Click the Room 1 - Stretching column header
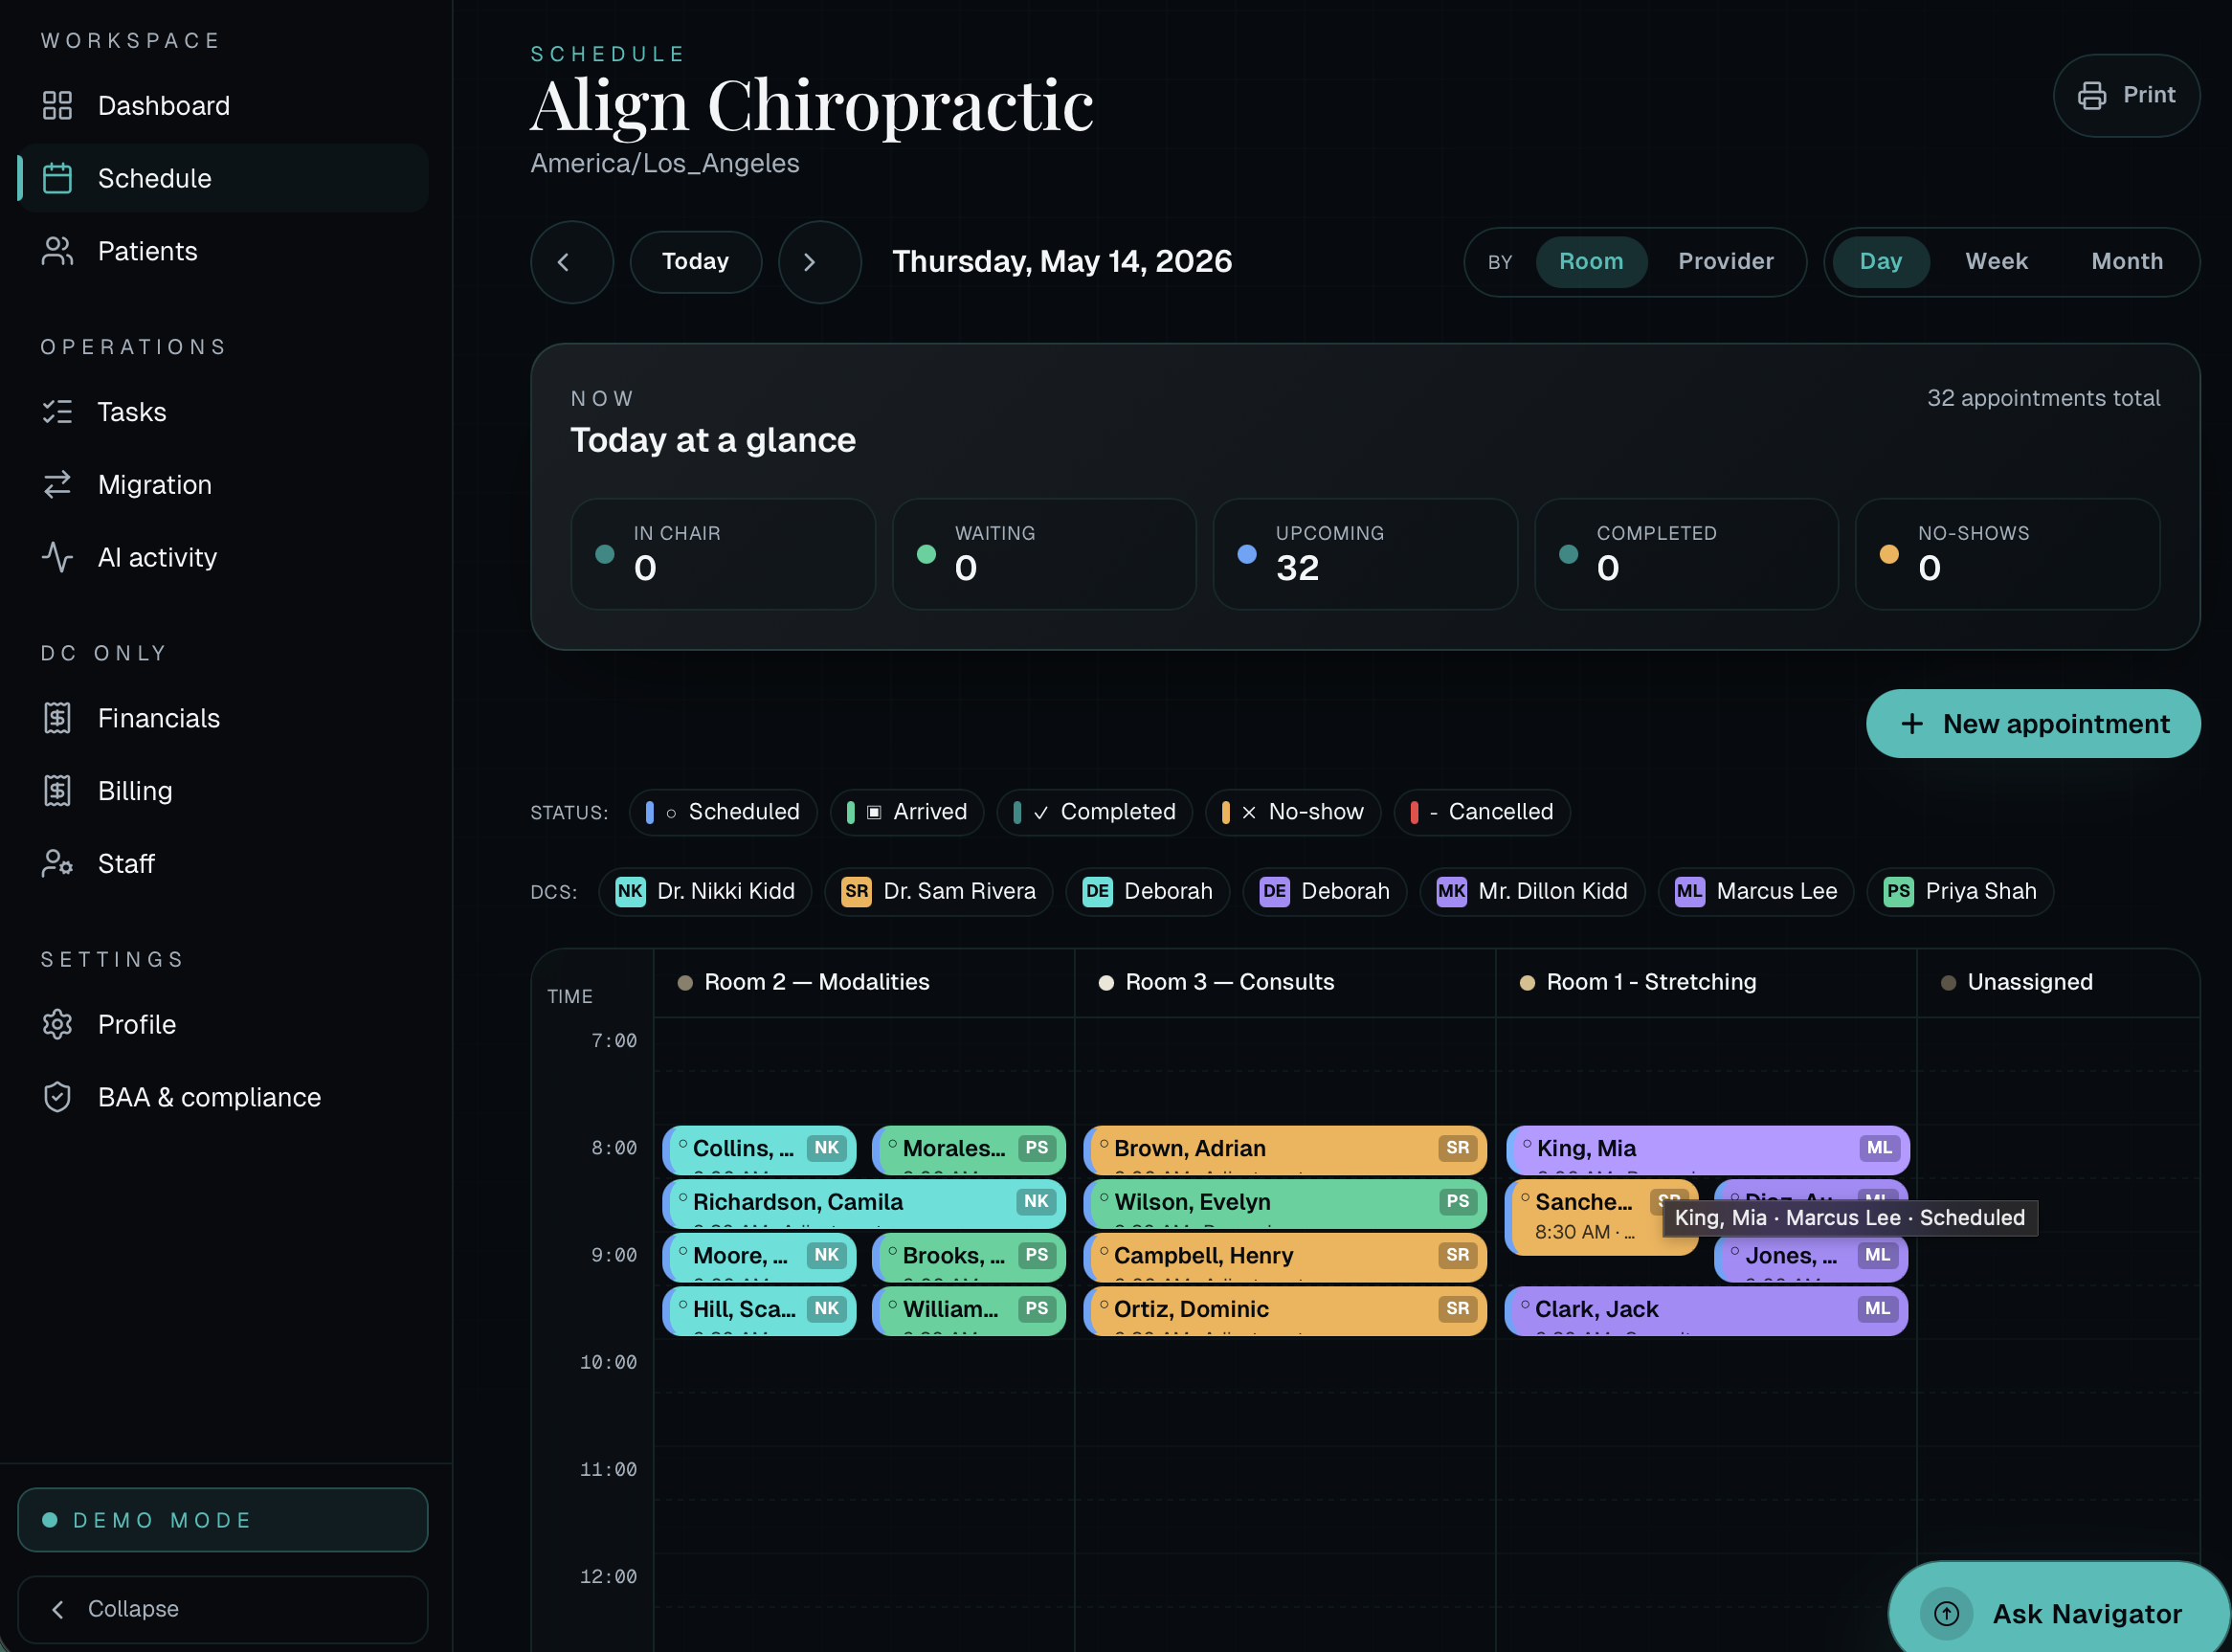This screenshot has width=2232, height=1652. point(1706,983)
